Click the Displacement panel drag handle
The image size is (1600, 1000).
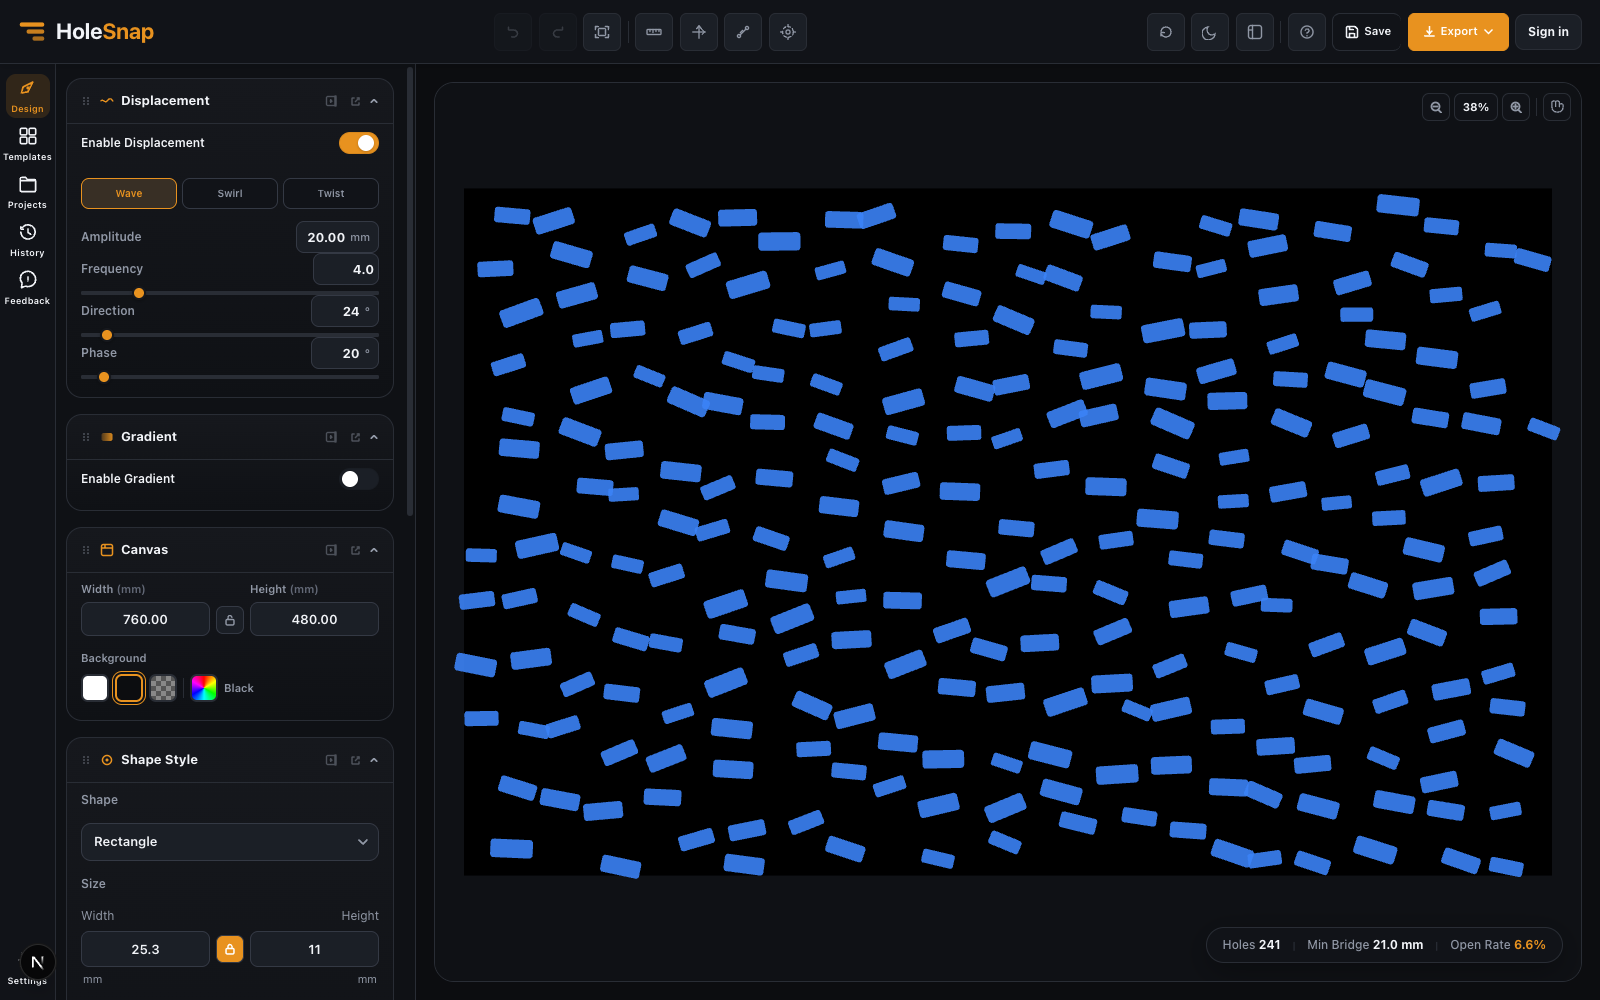pos(86,101)
